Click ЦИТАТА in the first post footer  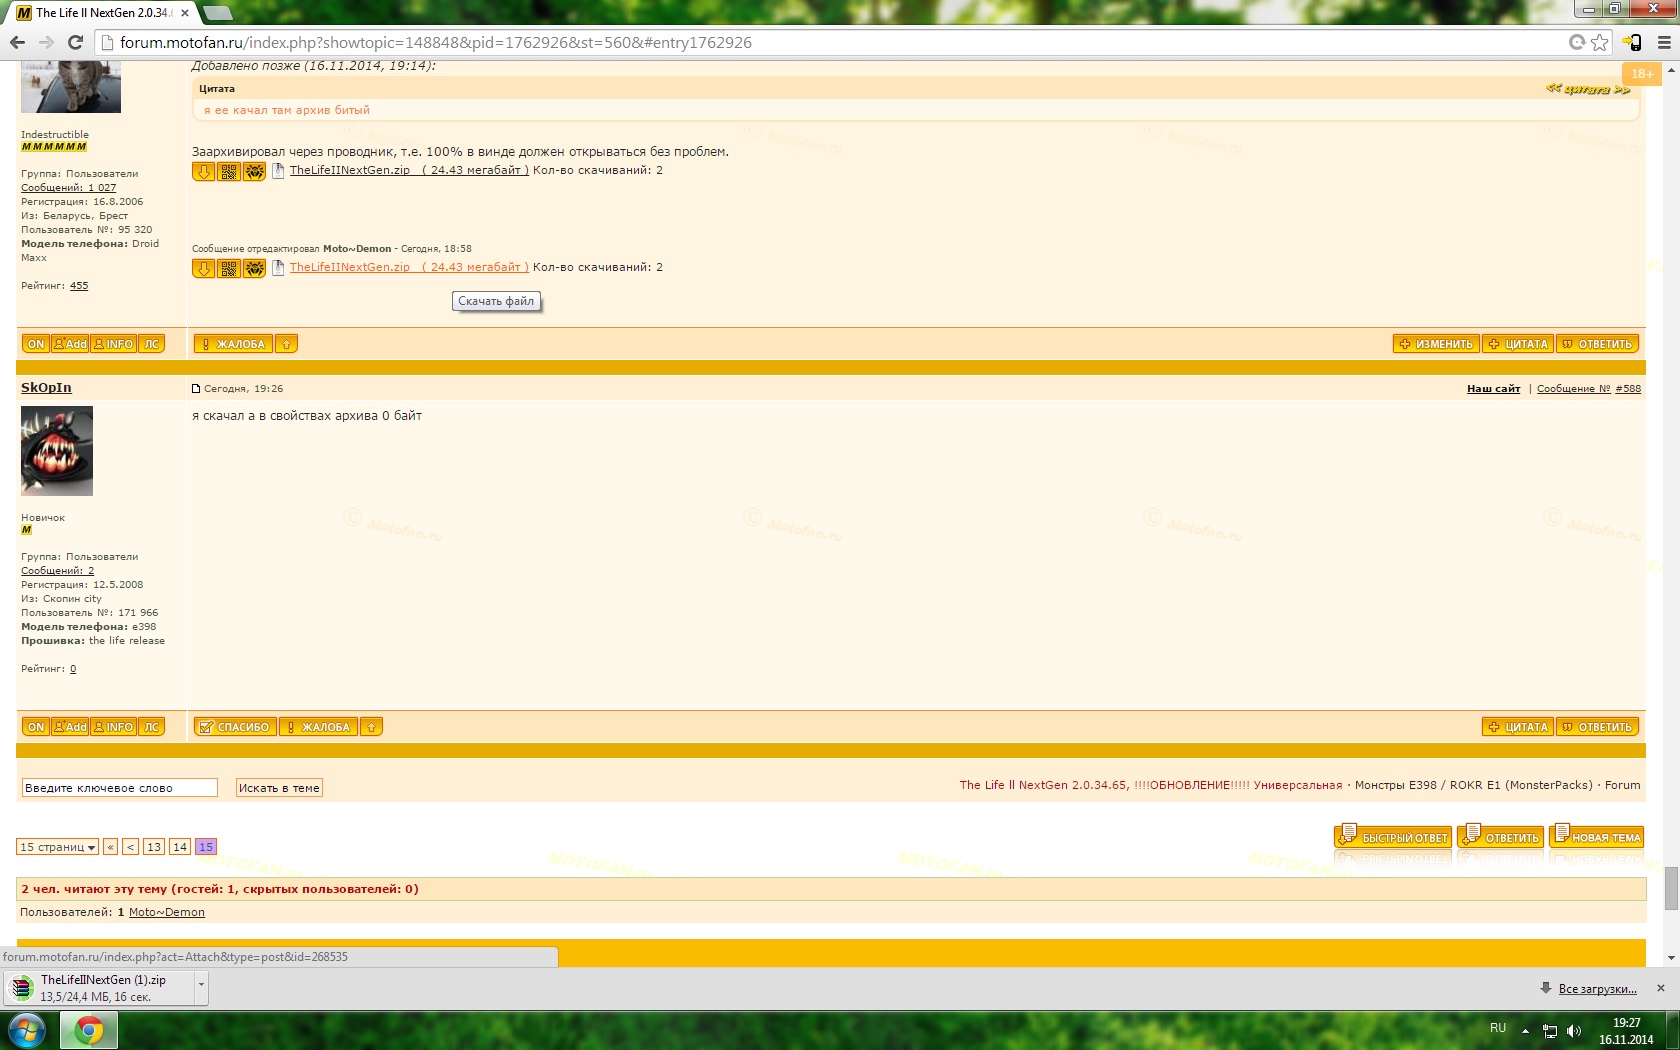(x=1518, y=344)
